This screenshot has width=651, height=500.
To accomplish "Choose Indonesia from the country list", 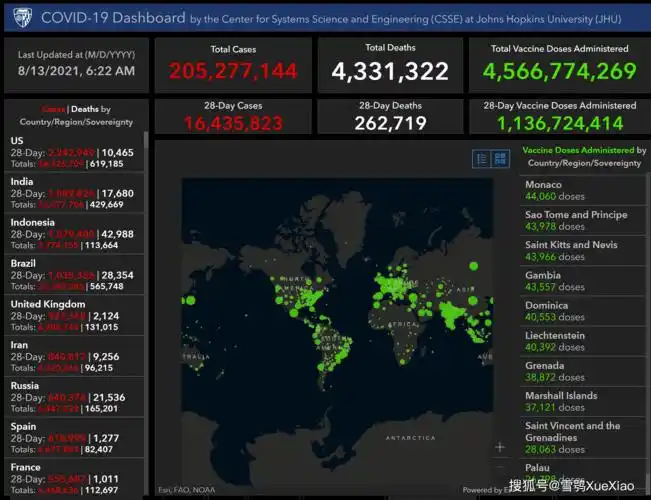I will click(x=75, y=234).
